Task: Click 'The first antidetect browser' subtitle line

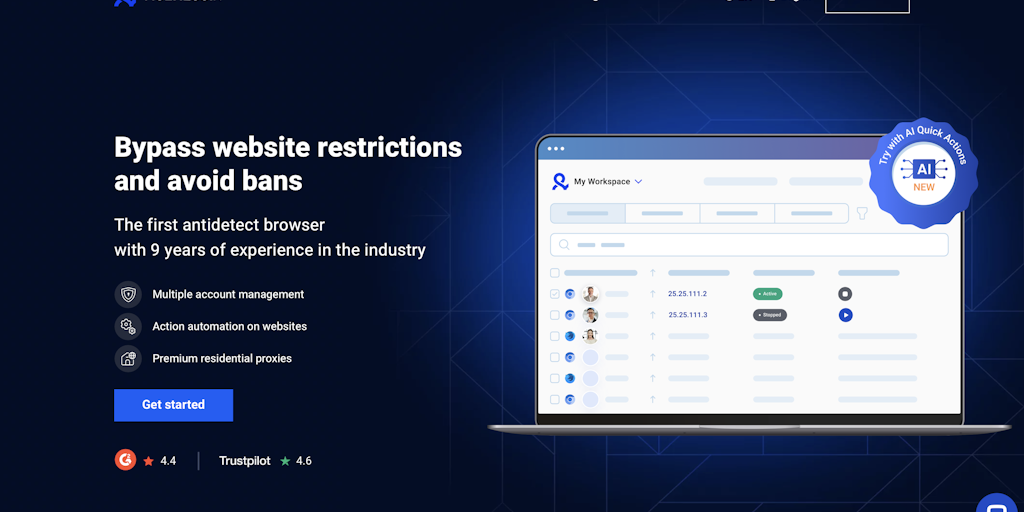Action: point(219,225)
